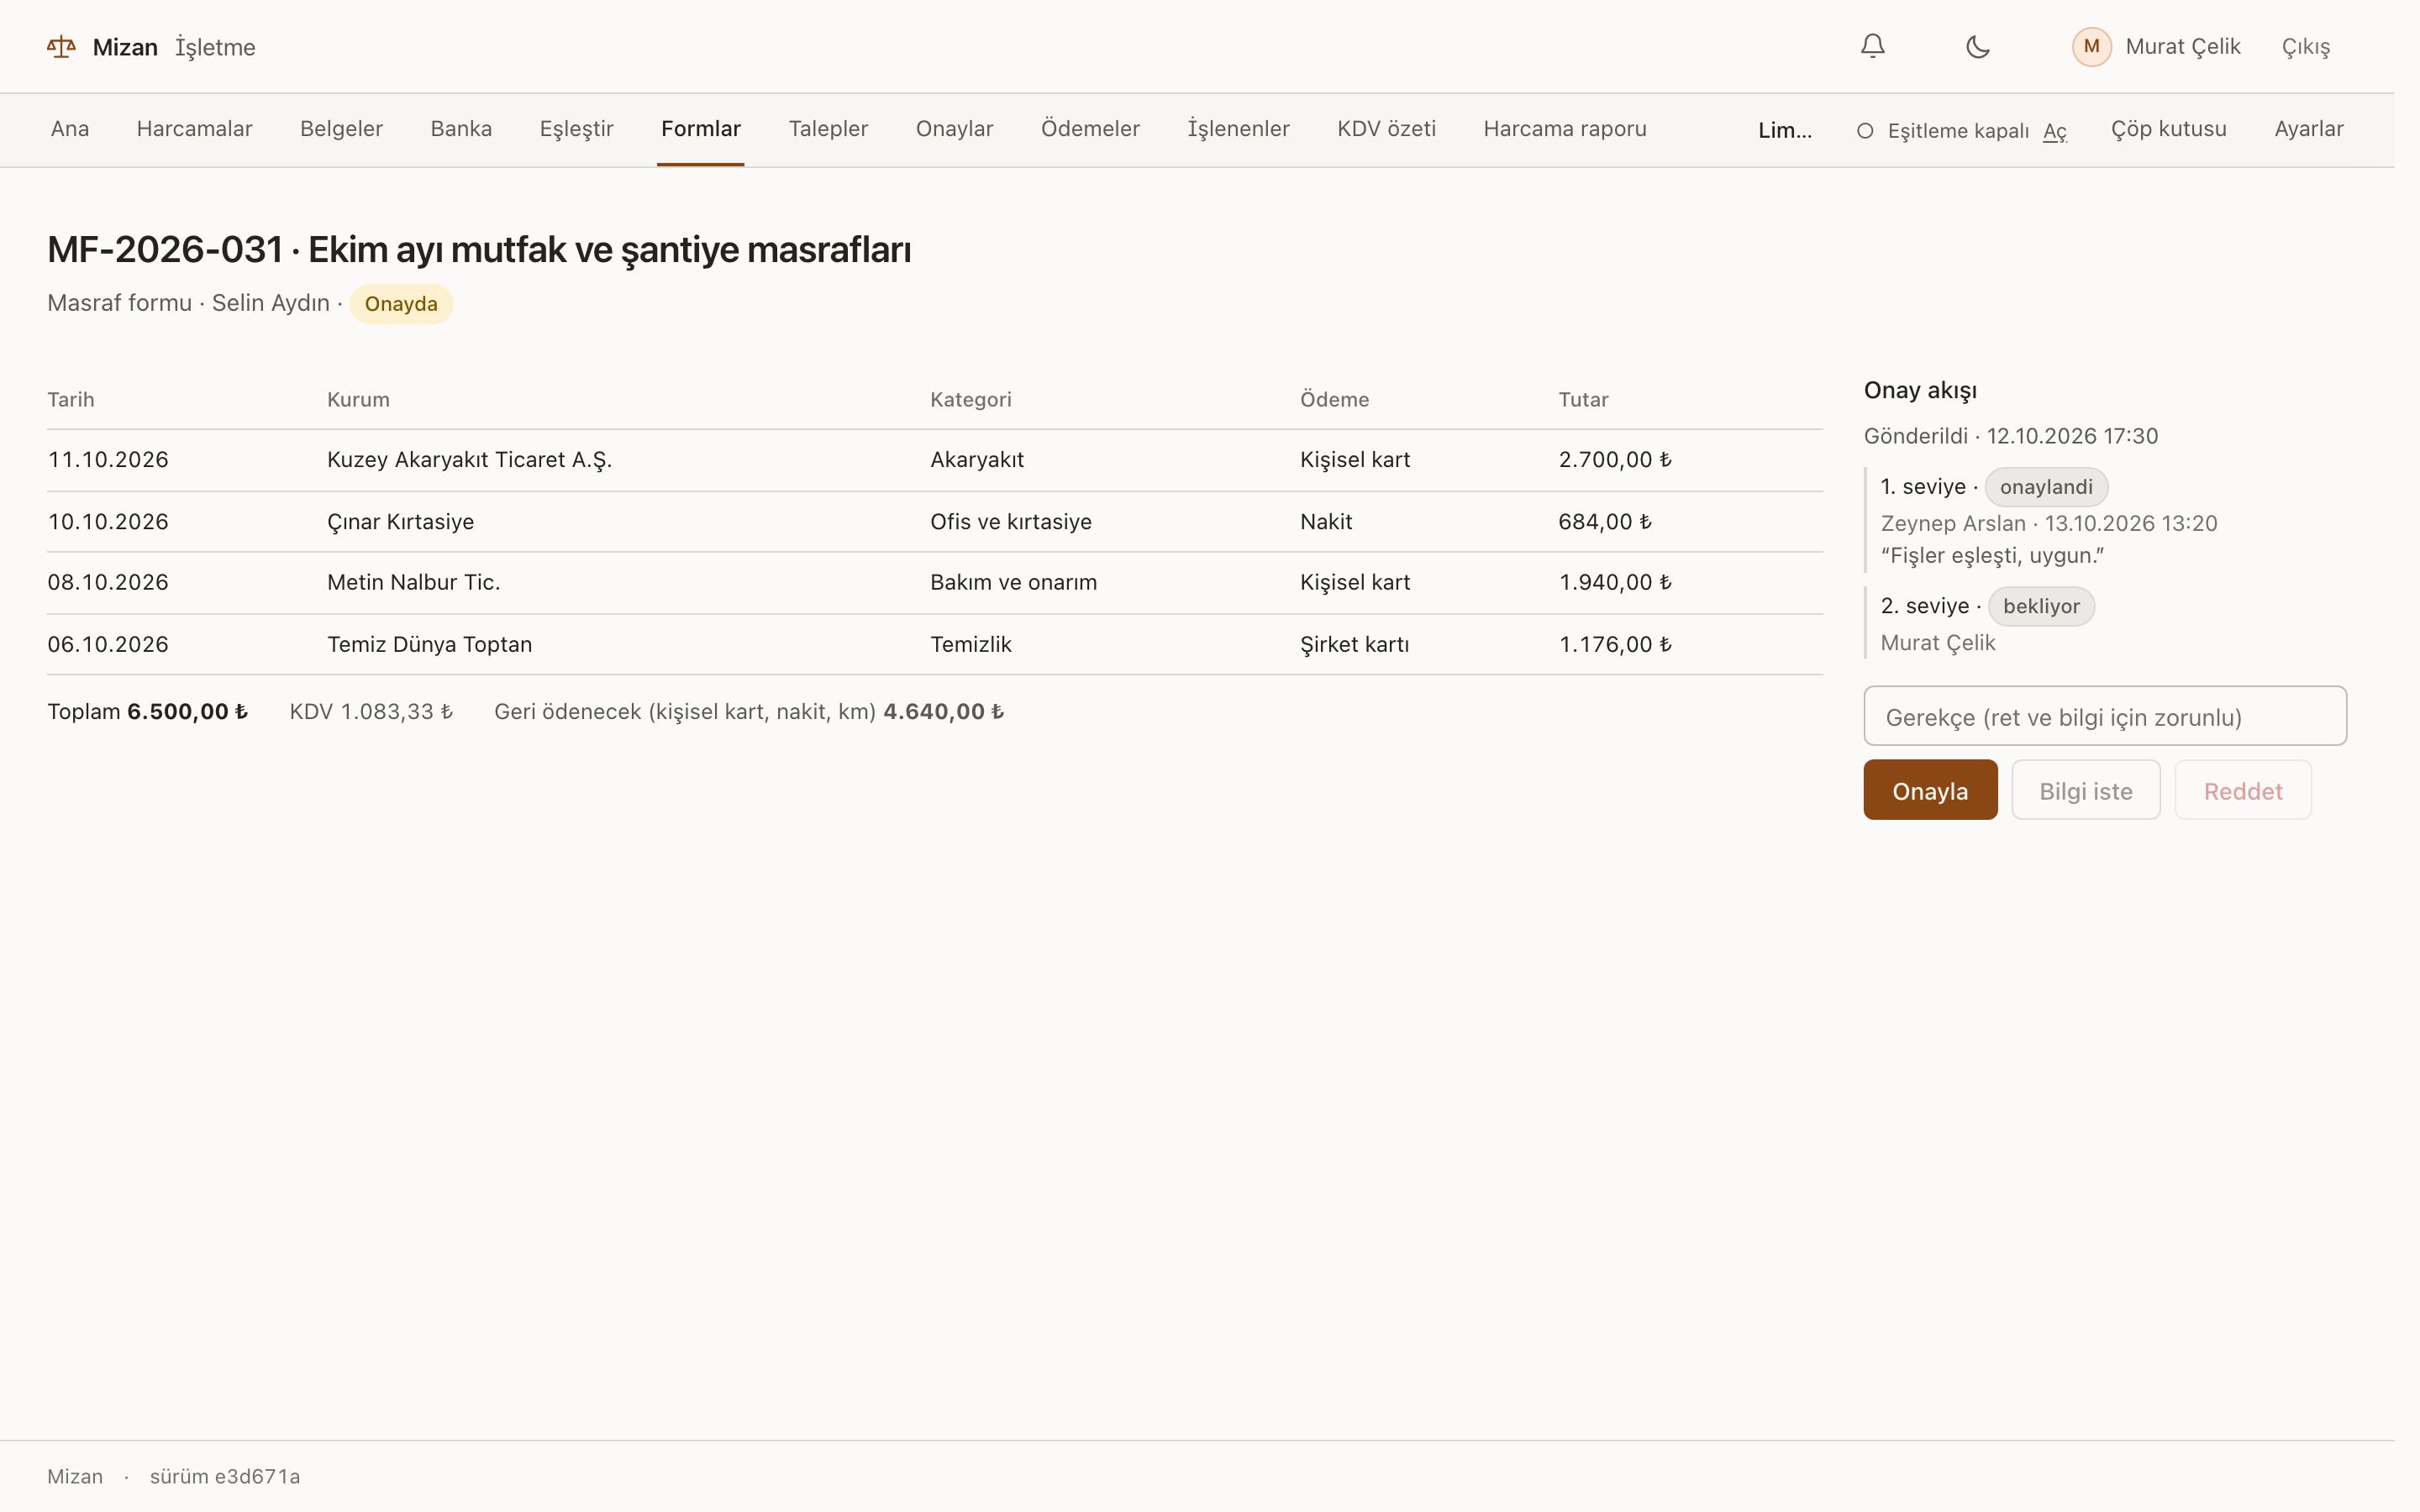2420x1512 pixels.
Task: Open the Talepler tab
Action: 828,129
